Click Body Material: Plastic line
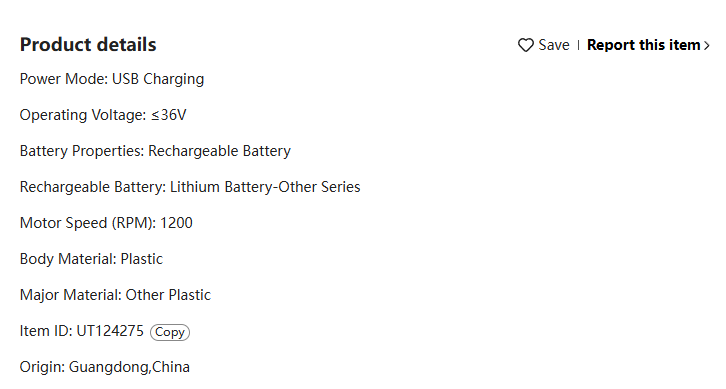 (x=91, y=259)
